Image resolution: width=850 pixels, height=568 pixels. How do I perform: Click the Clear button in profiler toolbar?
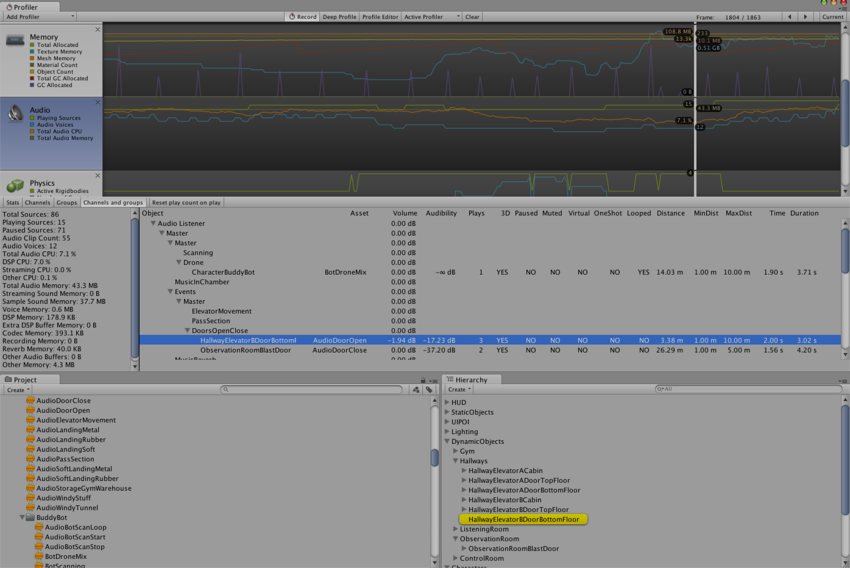click(x=472, y=17)
